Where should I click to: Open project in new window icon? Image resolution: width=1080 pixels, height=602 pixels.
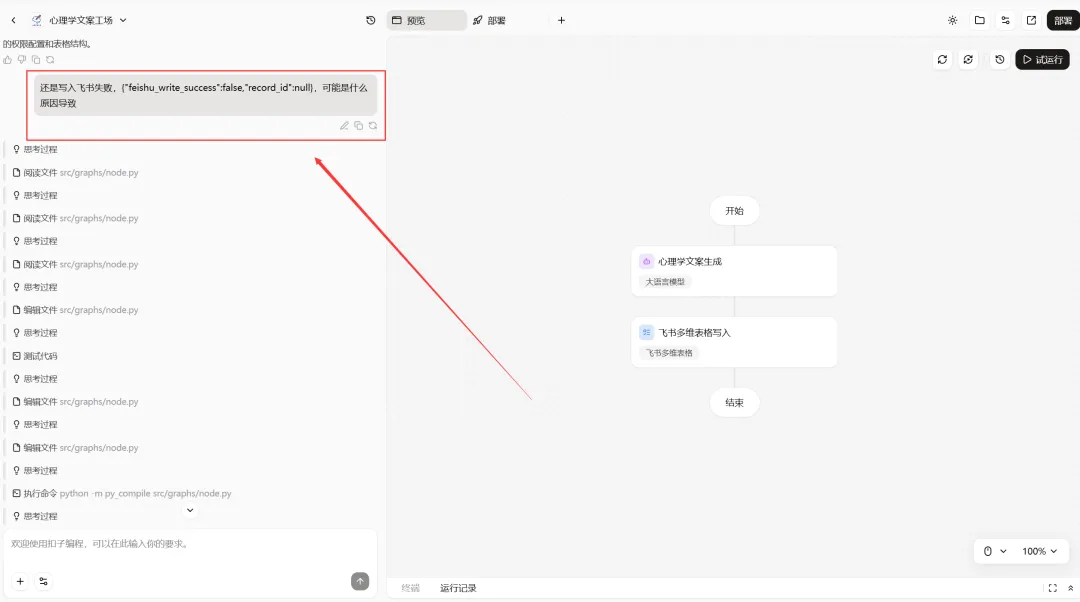click(1031, 21)
